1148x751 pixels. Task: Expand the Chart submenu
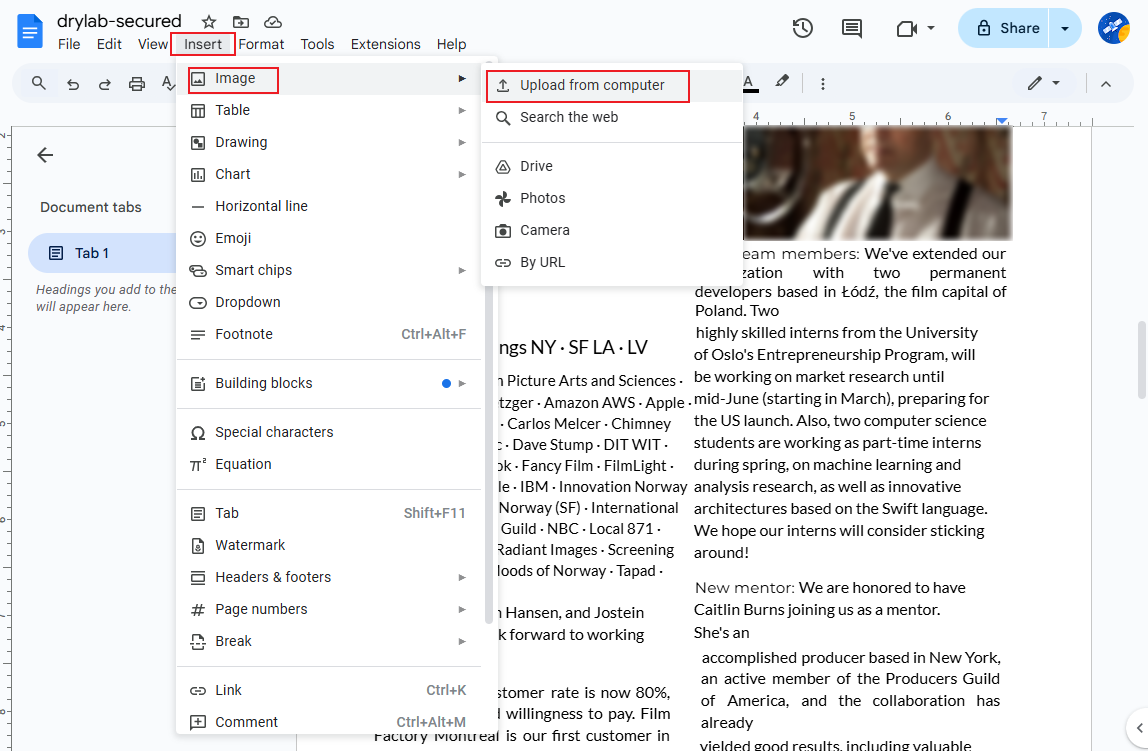[x=329, y=174]
